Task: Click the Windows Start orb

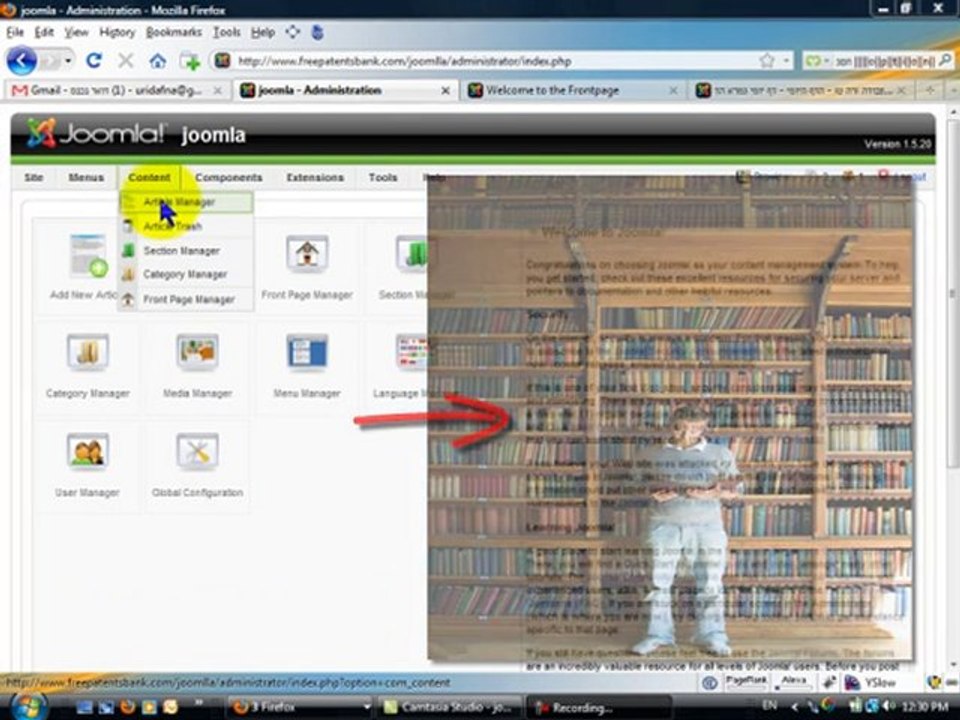Action: [x=27, y=706]
